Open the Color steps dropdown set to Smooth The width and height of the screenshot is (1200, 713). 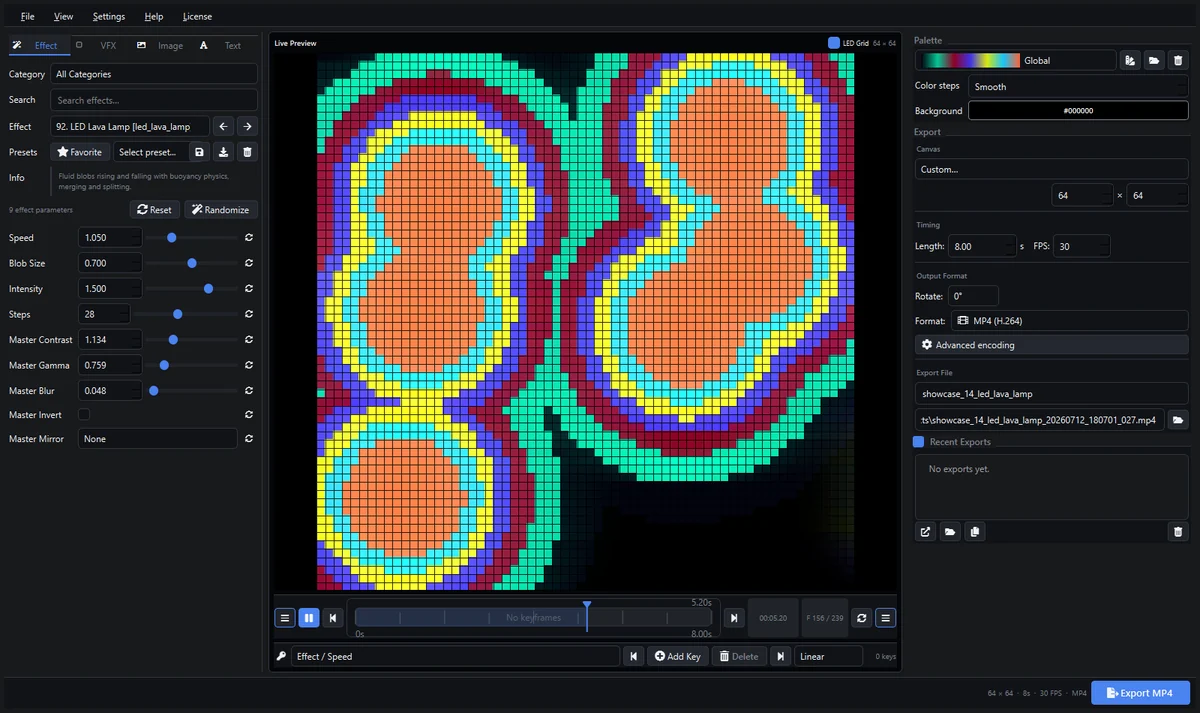tap(1078, 86)
